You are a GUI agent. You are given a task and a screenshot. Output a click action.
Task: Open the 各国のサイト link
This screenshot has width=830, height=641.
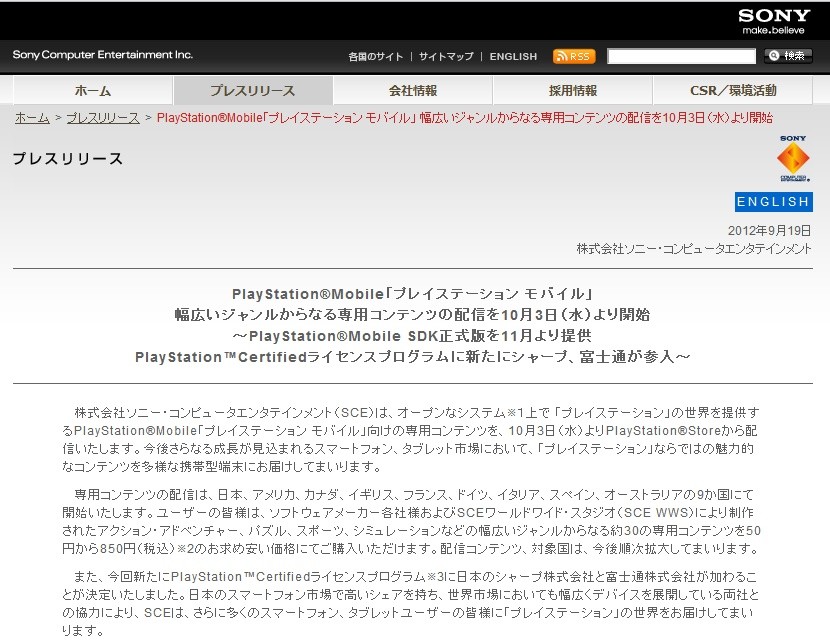click(x=375, y=56)
